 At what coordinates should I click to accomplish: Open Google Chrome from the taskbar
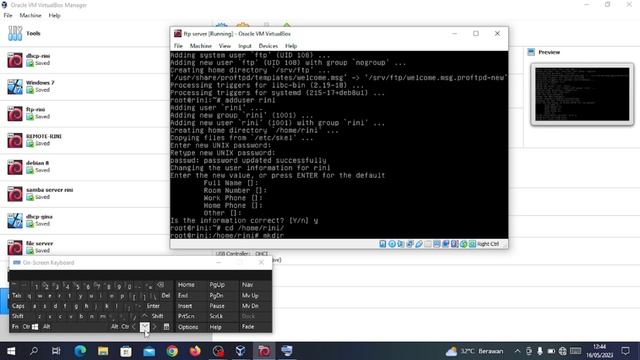(x=172, y=351)
